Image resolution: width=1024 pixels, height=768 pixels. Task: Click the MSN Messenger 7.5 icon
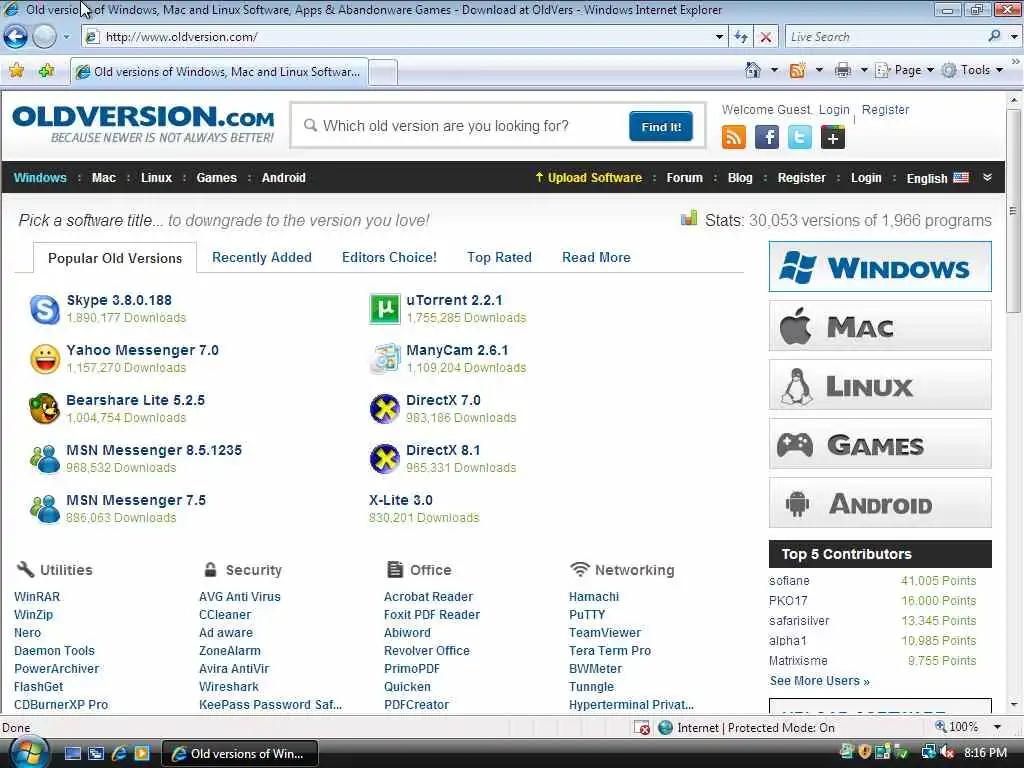click(45, 509)
